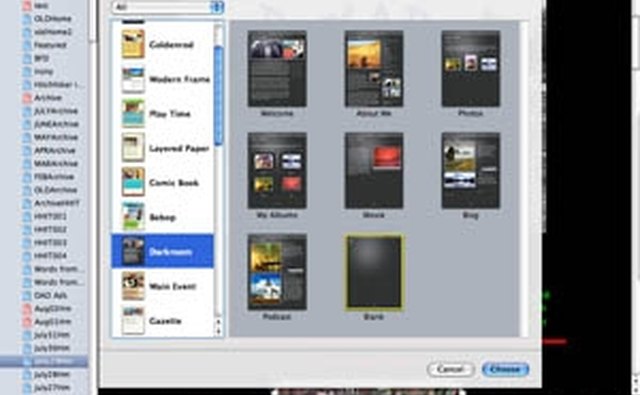The width and height of the screenshot is (640, 395).
Task: Choose the My Albums page template
Action: (x=277, y=171)
